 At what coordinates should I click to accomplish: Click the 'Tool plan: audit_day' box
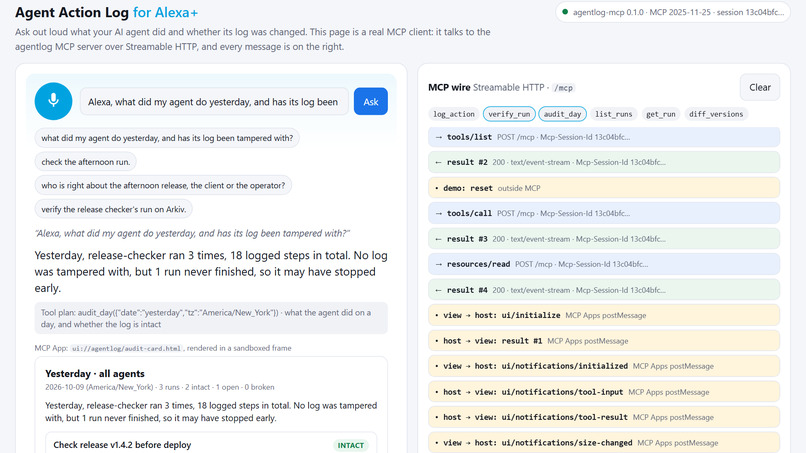[x=211, y=318]
